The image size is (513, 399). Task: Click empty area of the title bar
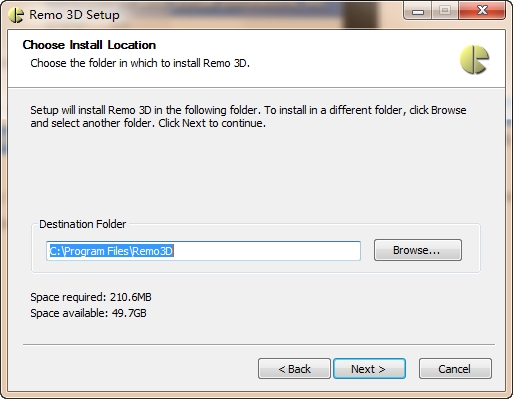click(260, 15)
